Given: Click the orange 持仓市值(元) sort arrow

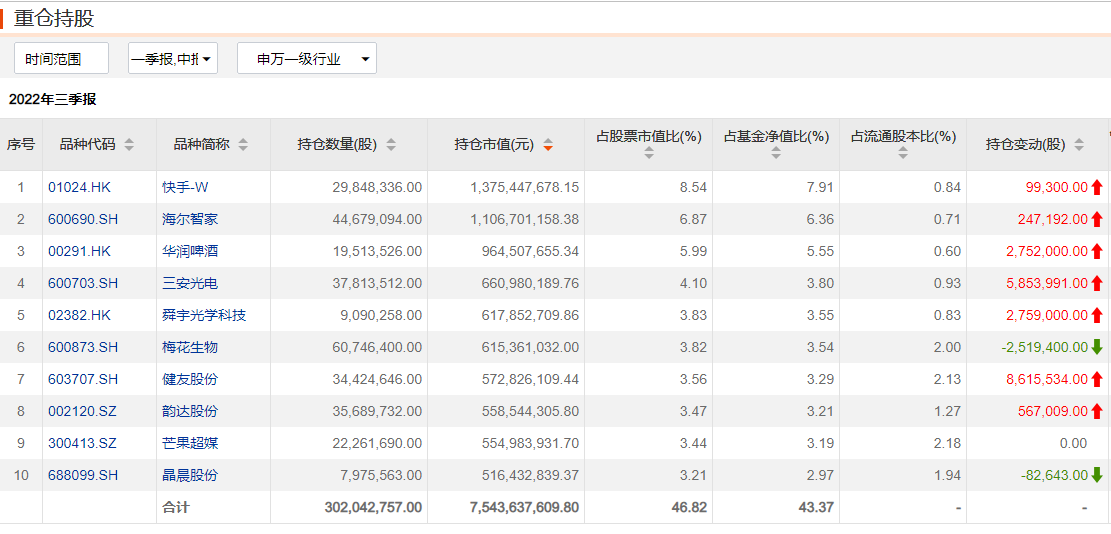Looking at the screenshot, I should pyautogui.click(x=547, y=145).
